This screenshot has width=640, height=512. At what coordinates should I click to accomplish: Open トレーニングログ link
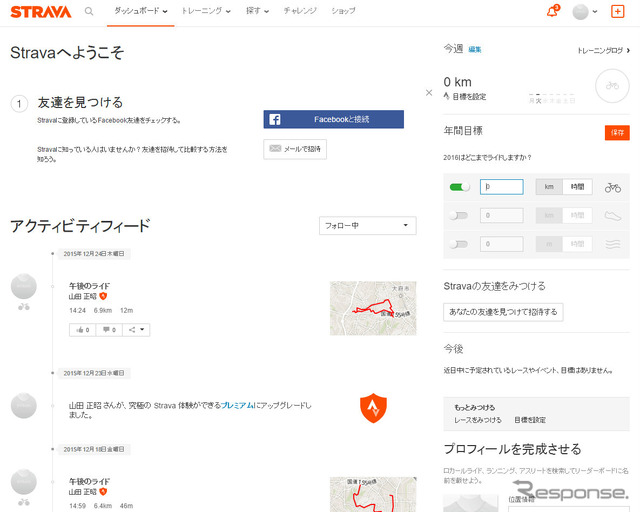click(x=603, y=51)
